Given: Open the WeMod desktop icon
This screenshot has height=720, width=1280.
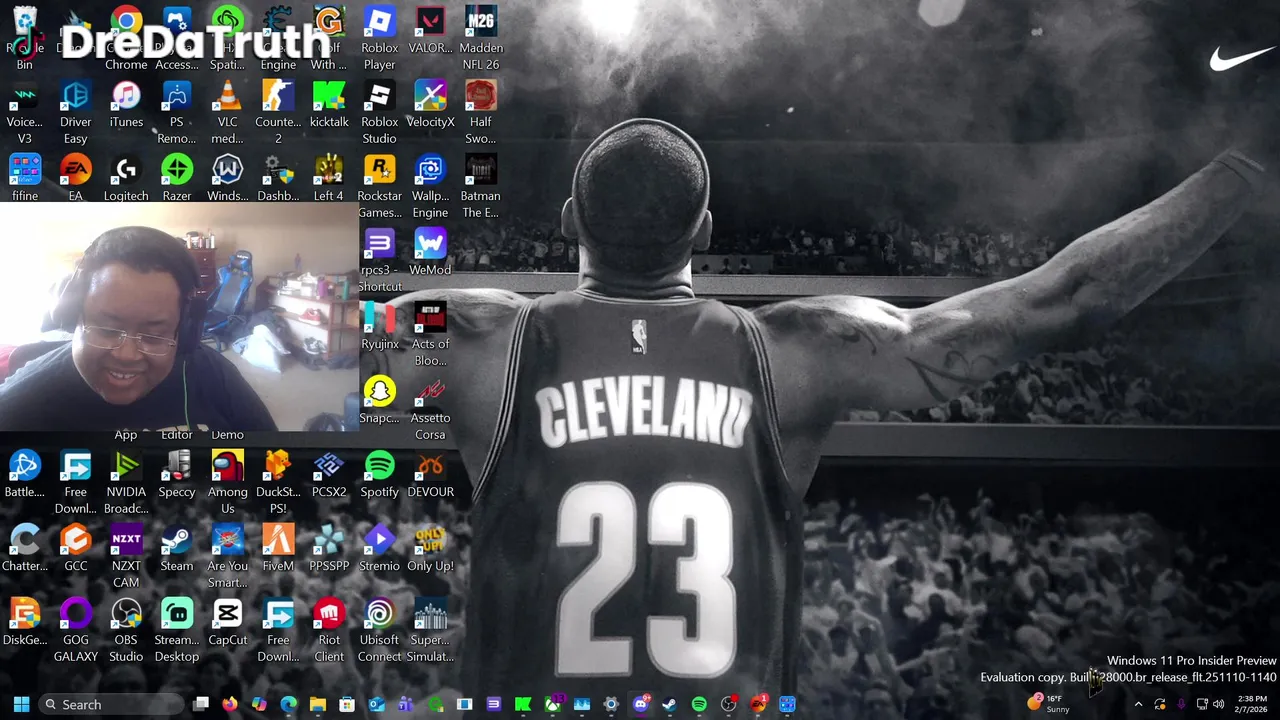Looking at the screenshot, I should (x=430, y=252).
